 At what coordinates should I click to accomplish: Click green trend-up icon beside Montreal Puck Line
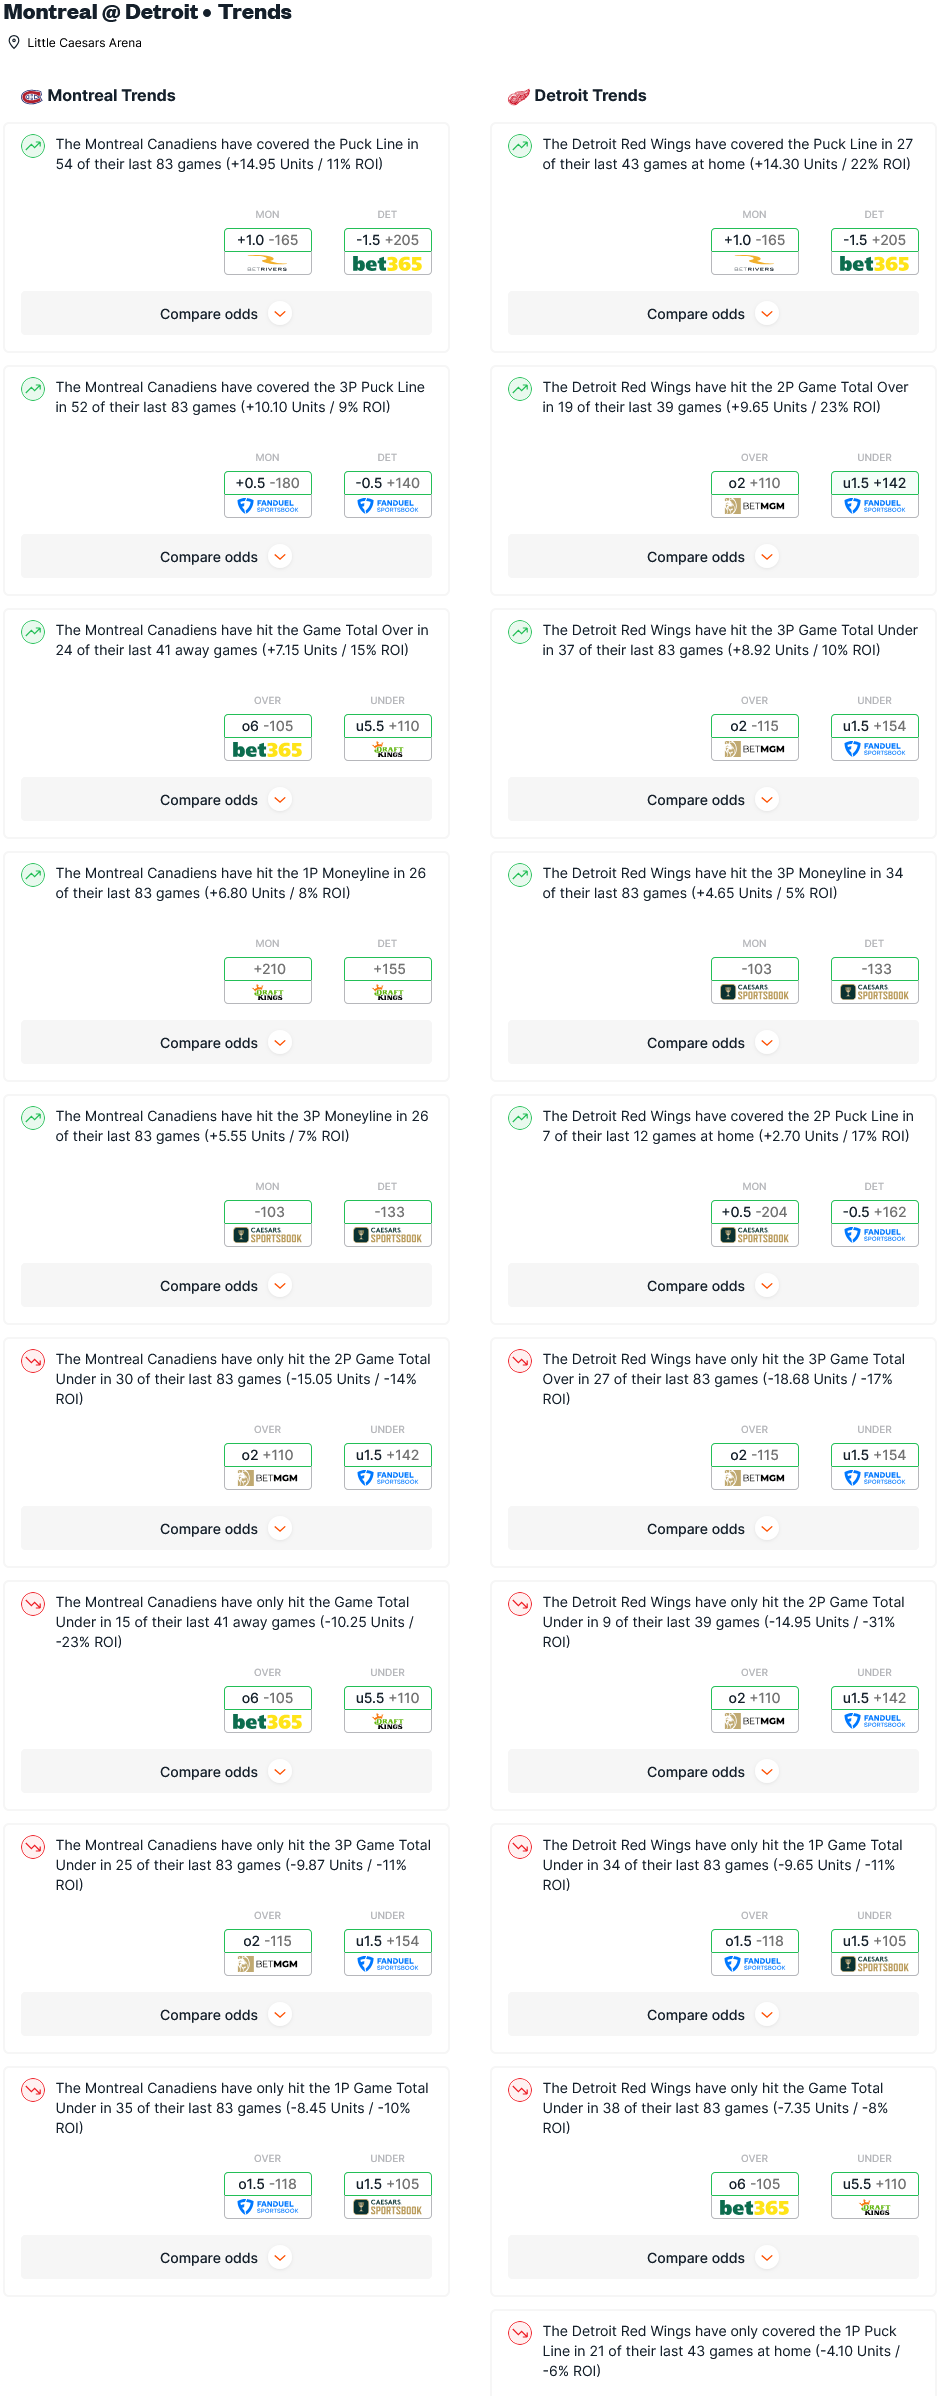pyautogui.click(x=33, y=146)
